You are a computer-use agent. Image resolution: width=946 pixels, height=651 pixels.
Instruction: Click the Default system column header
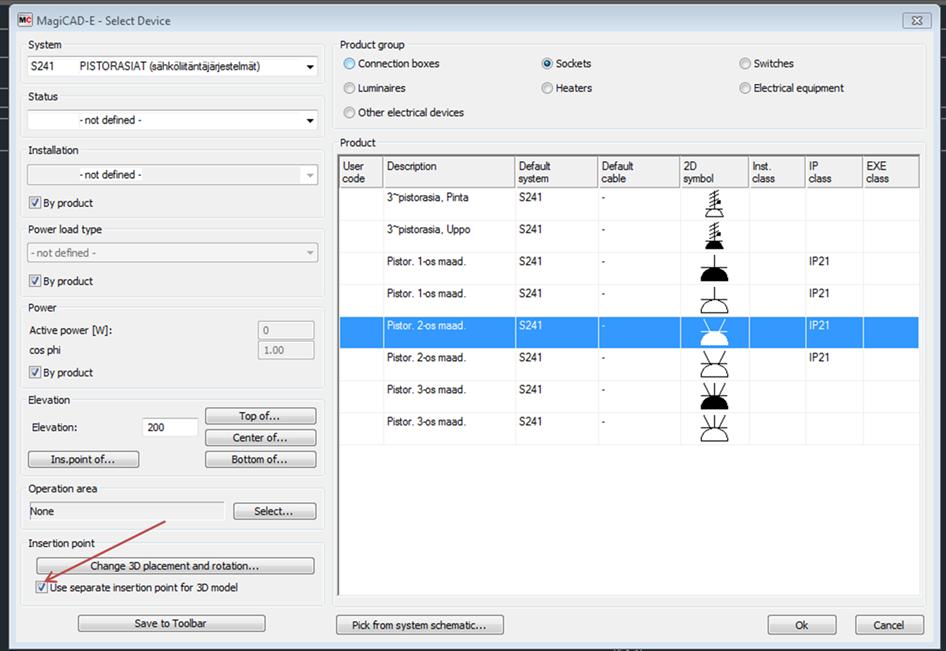click(x=556, y=172)
